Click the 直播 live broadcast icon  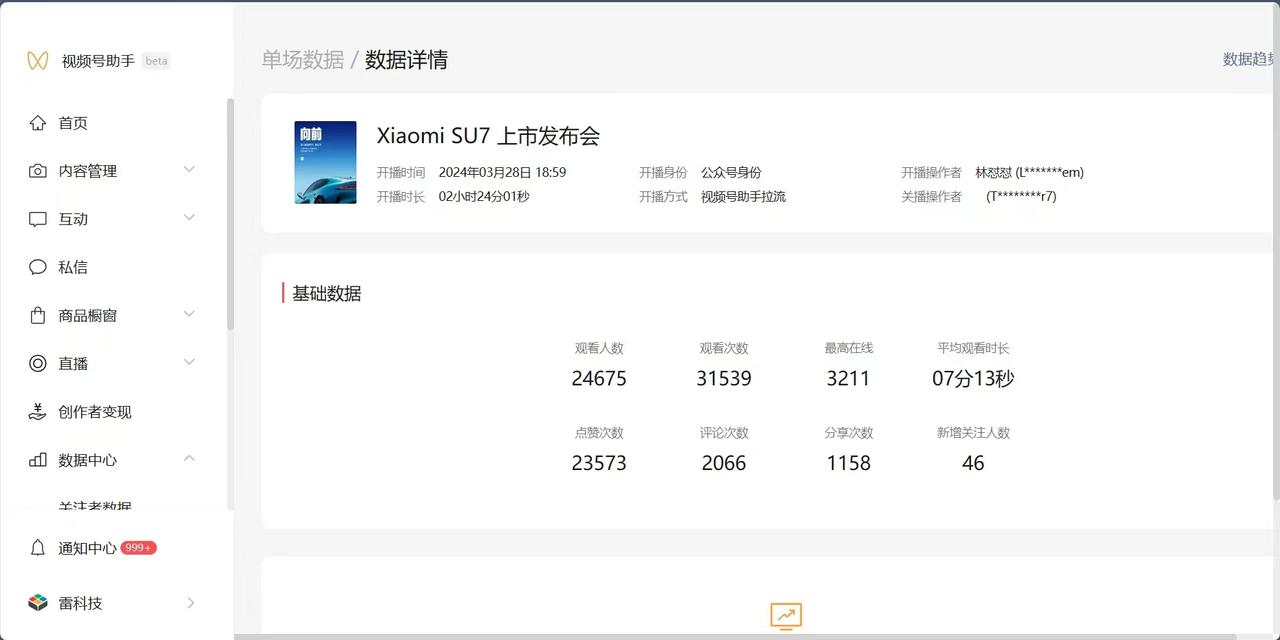pyautogui.click(x=38, y=363)
